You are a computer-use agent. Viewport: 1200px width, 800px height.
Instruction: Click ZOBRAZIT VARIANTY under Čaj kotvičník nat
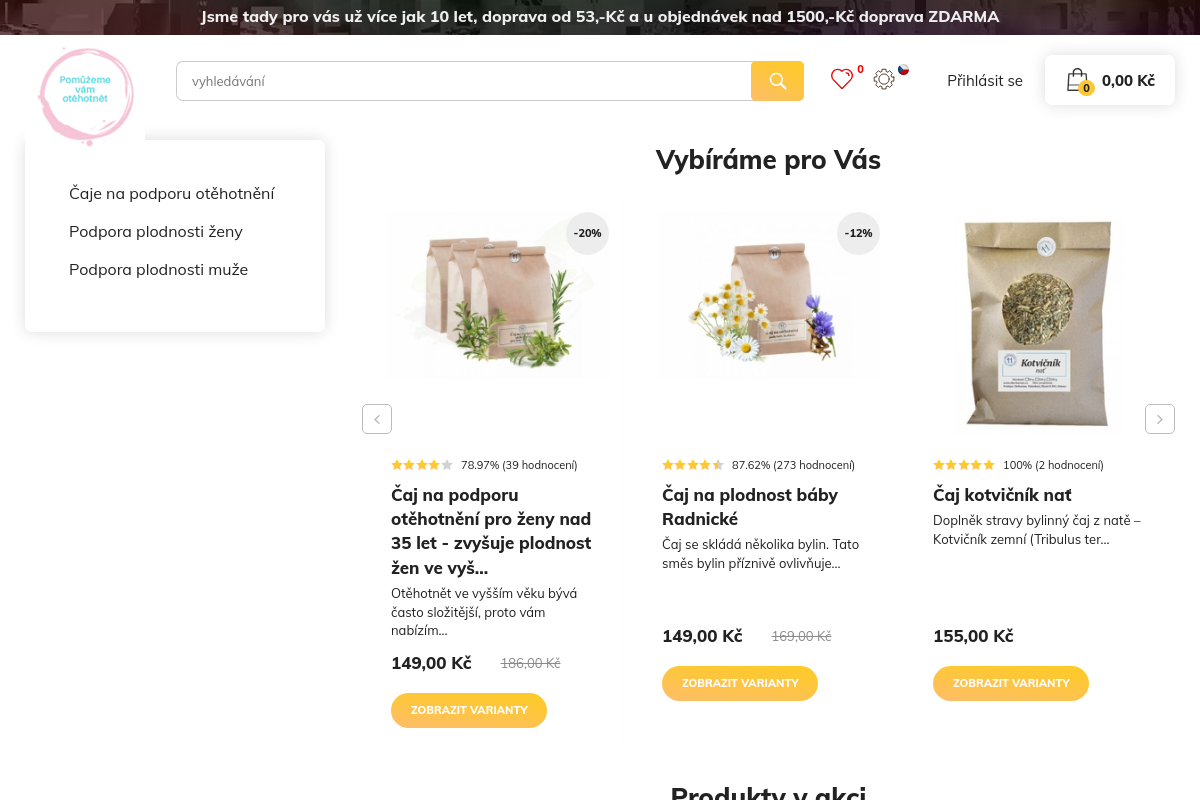pyautogui.click(x=1010, y=683)
